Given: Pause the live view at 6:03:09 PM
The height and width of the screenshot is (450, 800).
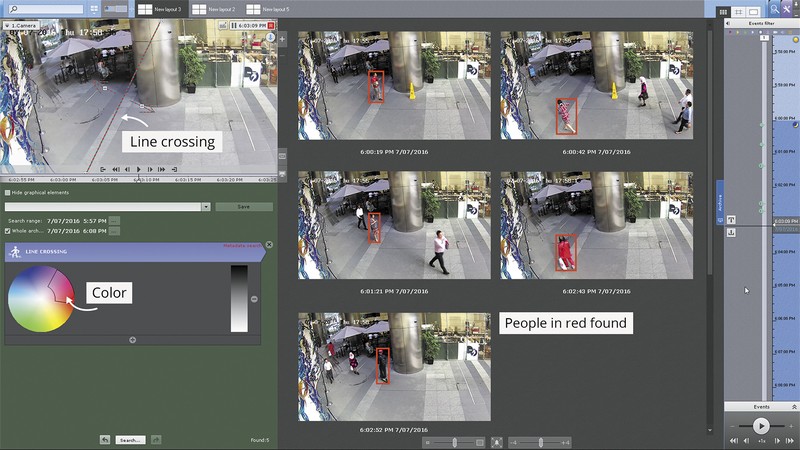Looking at the screenshot, I should tap(234, 25).
